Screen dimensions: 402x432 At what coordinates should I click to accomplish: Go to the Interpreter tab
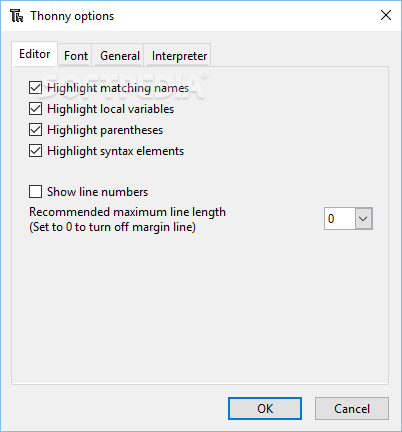(x=179, y=56)
